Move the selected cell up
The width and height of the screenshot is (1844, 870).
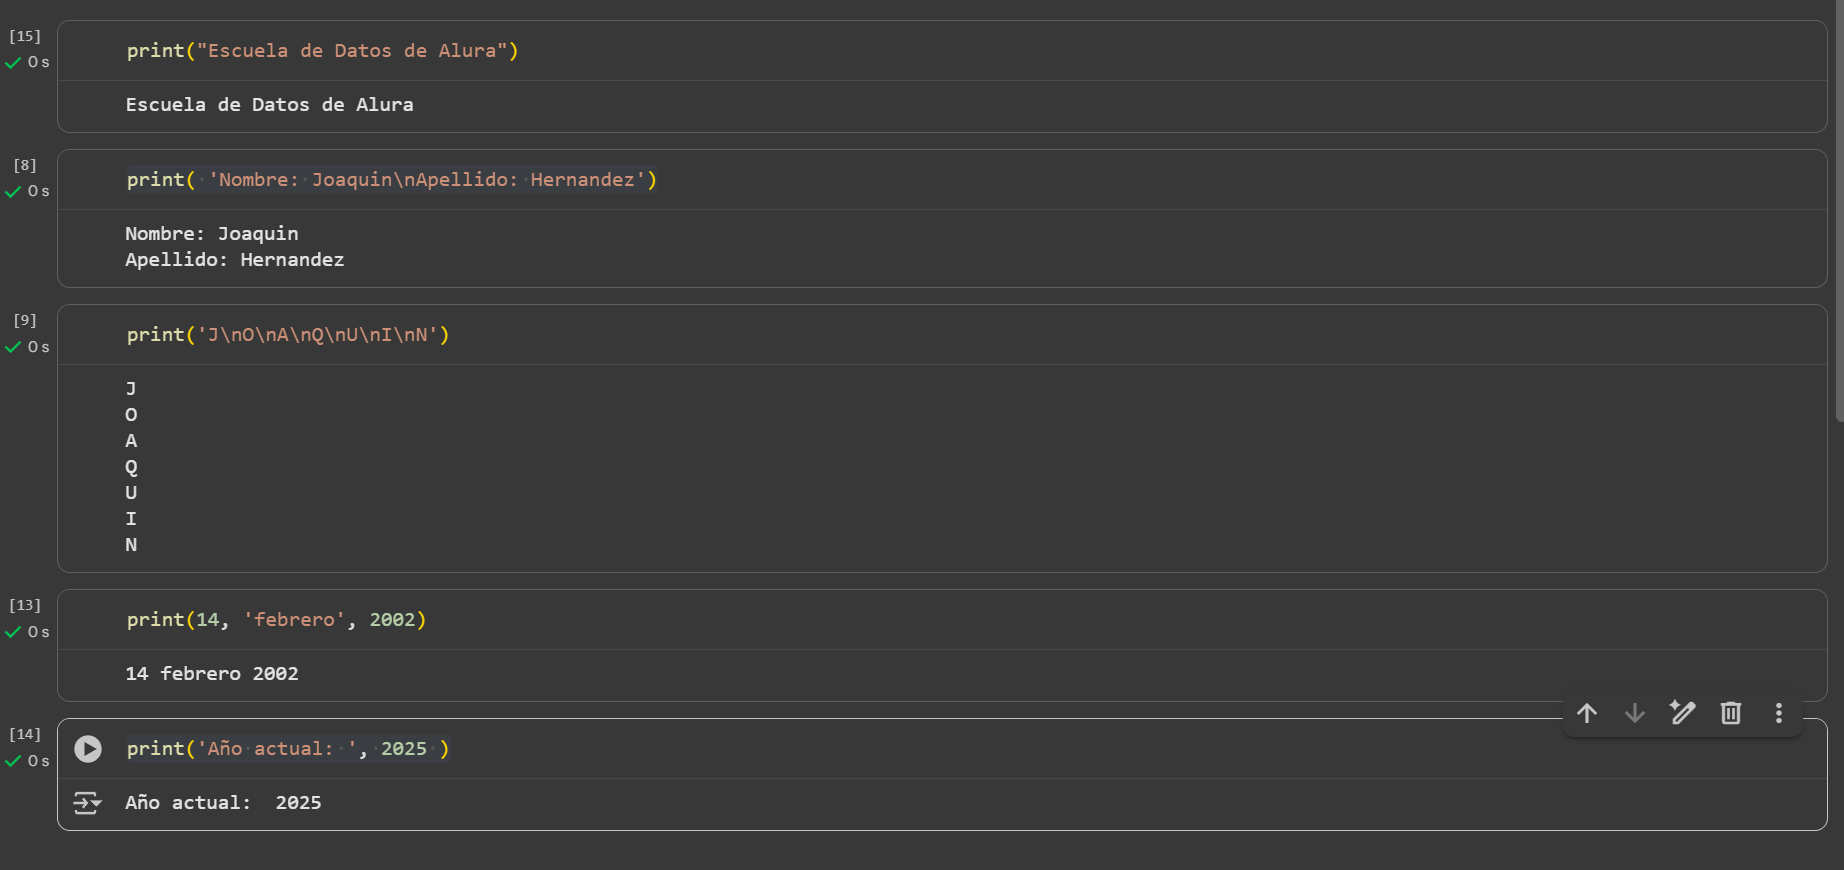pyautogui.click(x=1587, y=713)
